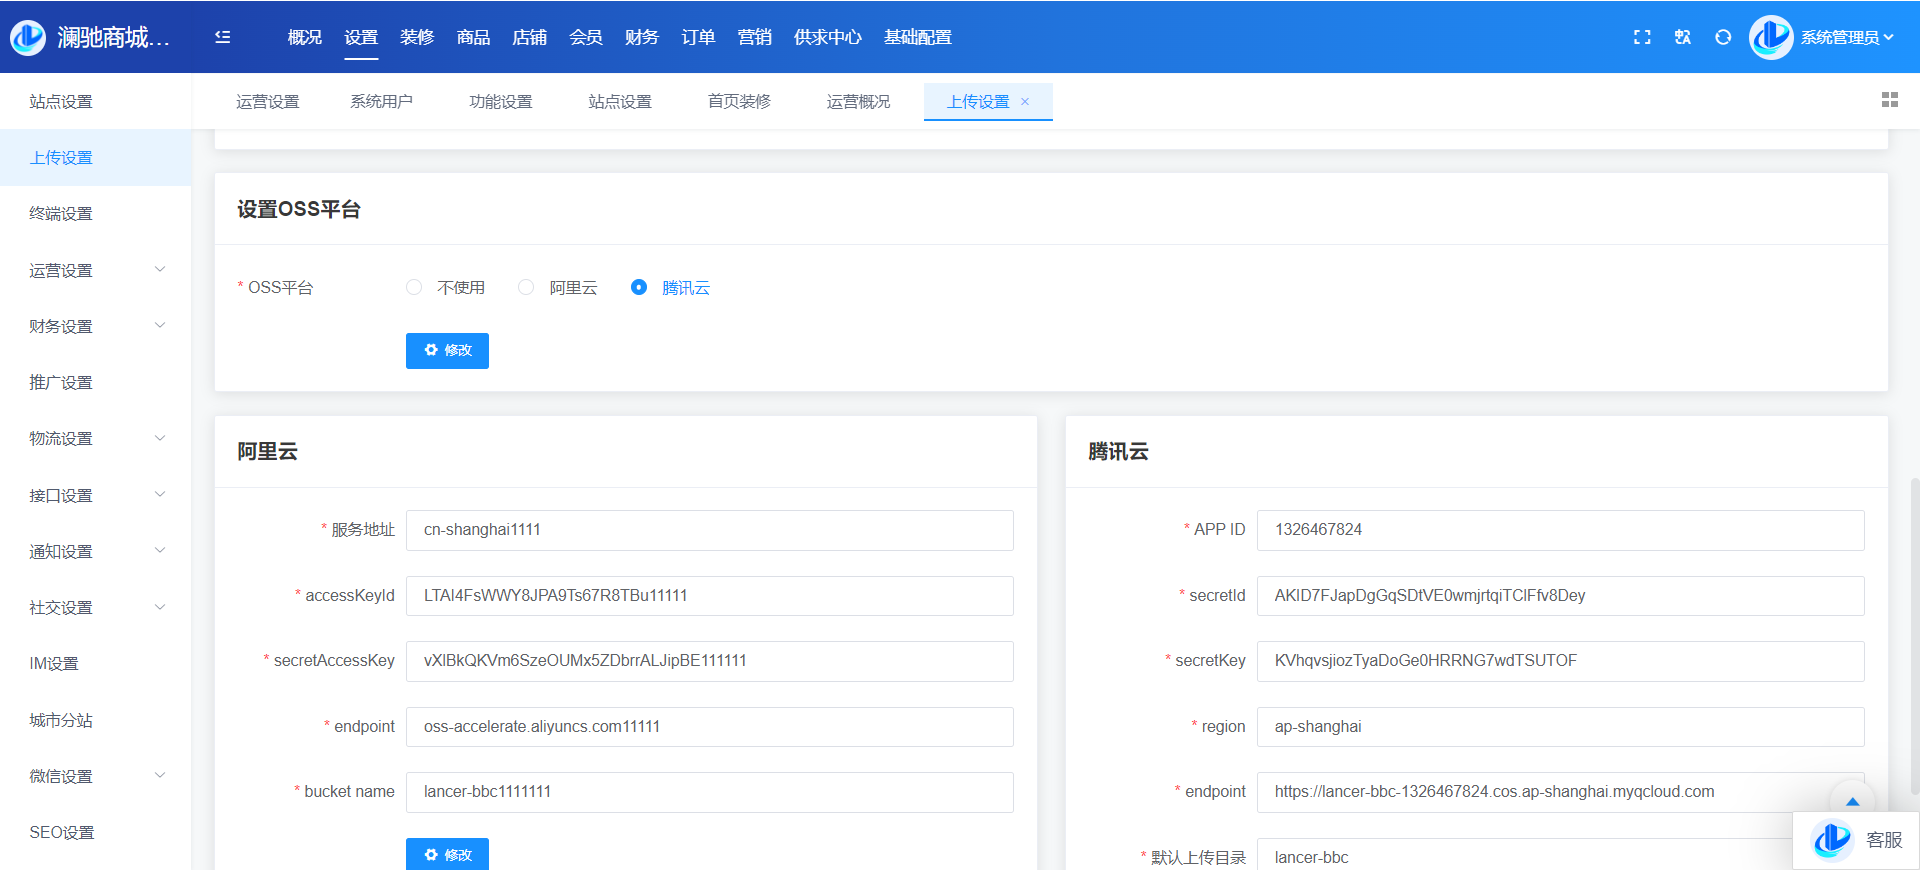The width and height of the screenshot is (1920, 870).
Task: Open the language translation icon
Action: coord(1683,37)
